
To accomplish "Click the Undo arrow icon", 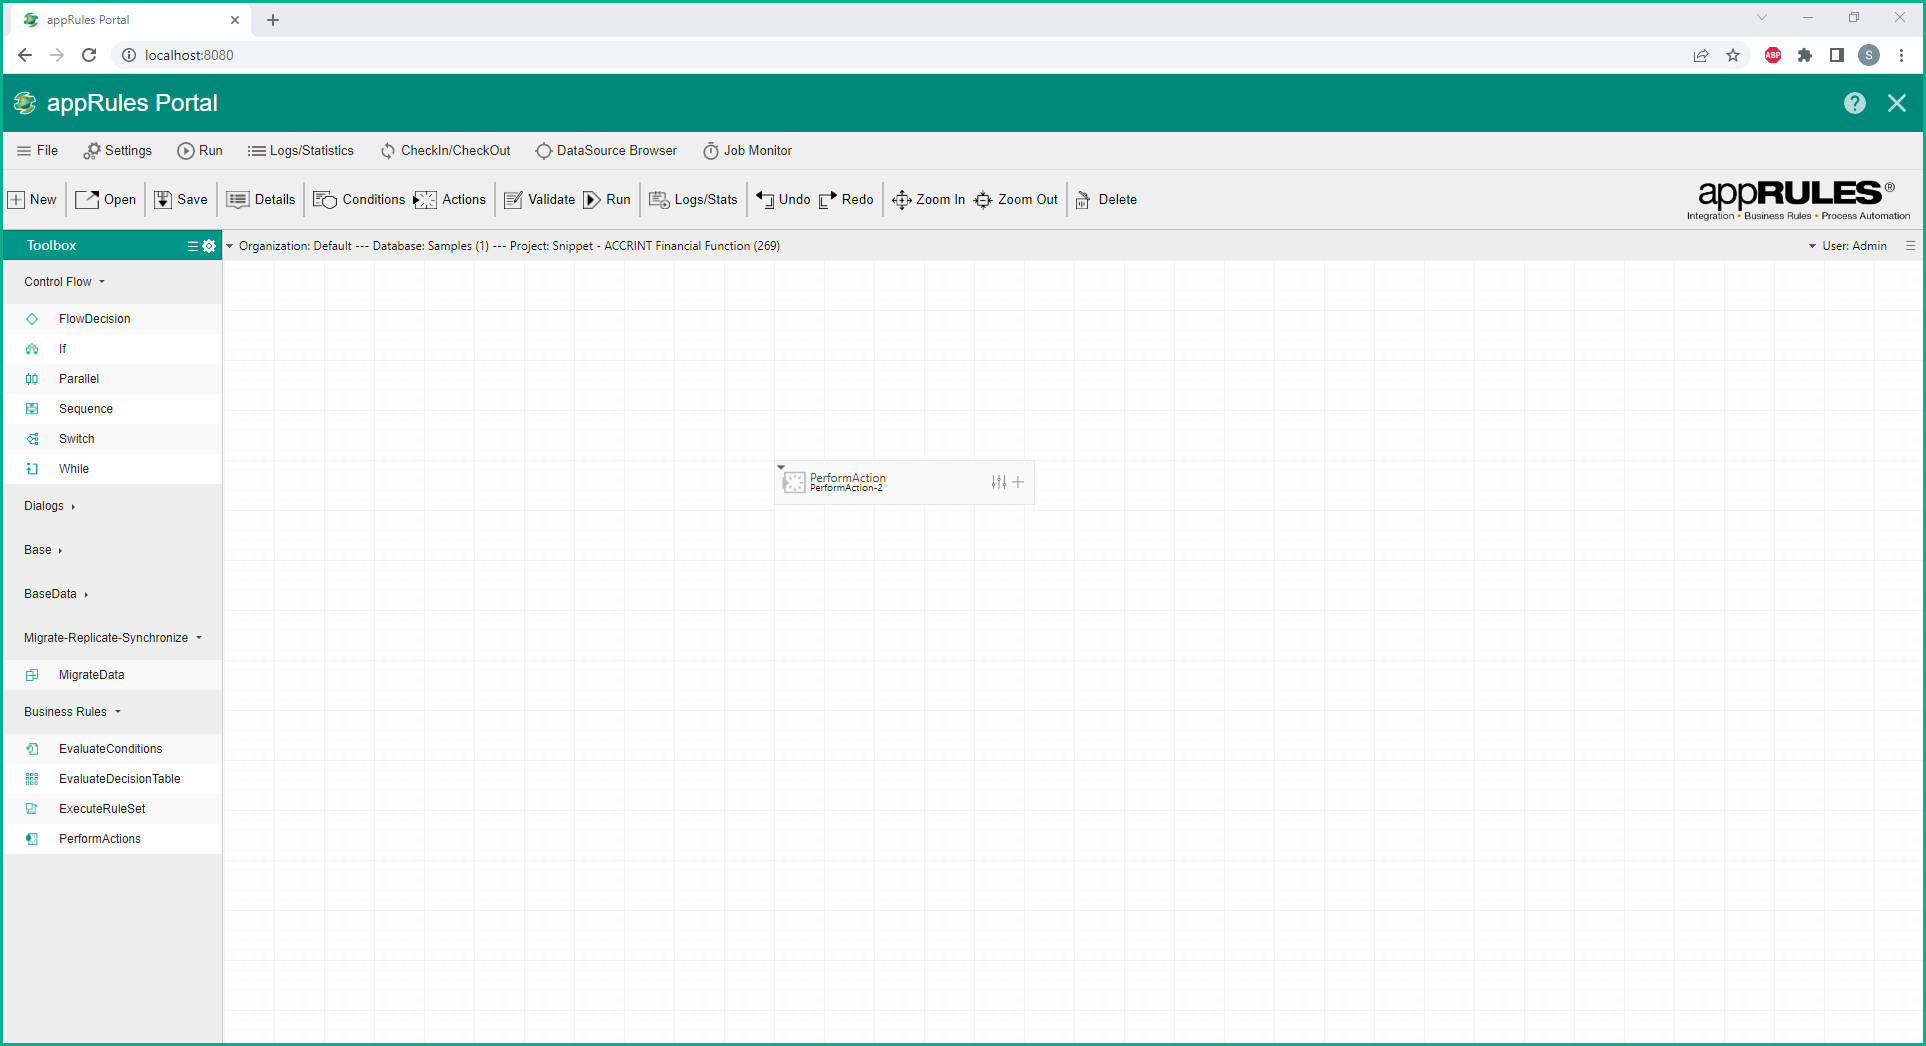I will [x=765, y=200].
